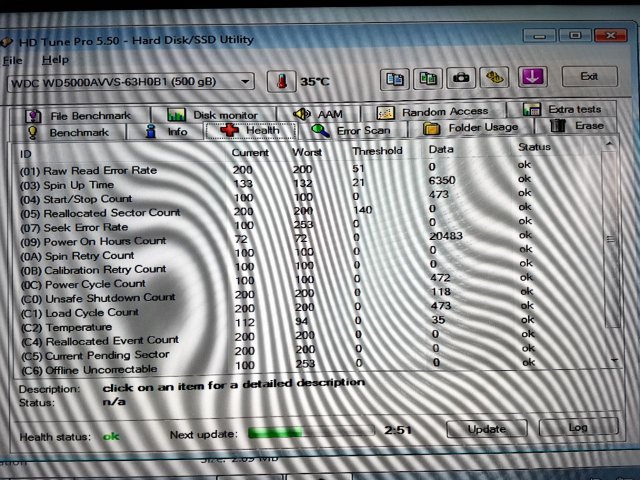Open options via yellow tools icon
This screenshot has width=640, height=480.
pos(494,77)
